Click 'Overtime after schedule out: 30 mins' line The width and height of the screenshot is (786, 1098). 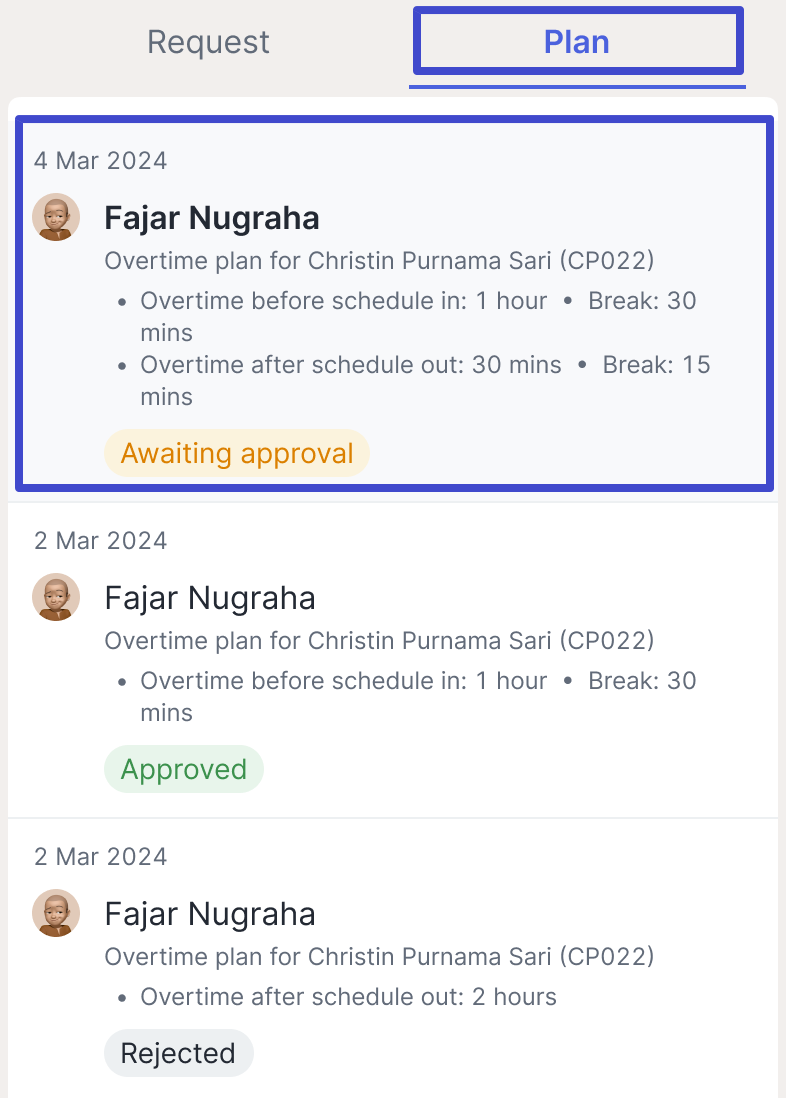click(x=351, y=365)
